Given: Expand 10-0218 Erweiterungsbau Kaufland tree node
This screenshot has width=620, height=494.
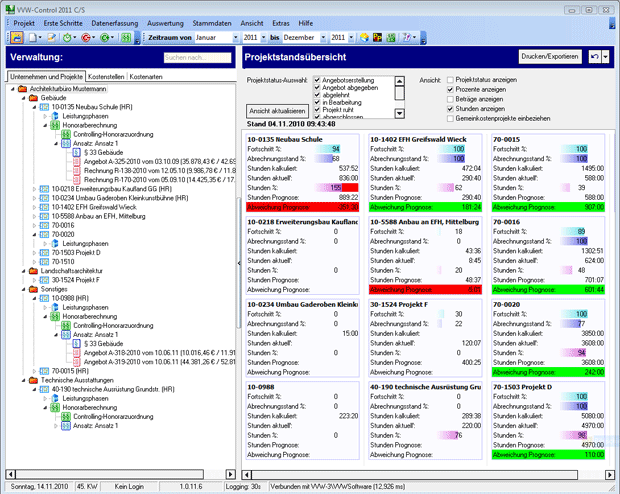Looking at the screenshot, I should coord(34,189).
